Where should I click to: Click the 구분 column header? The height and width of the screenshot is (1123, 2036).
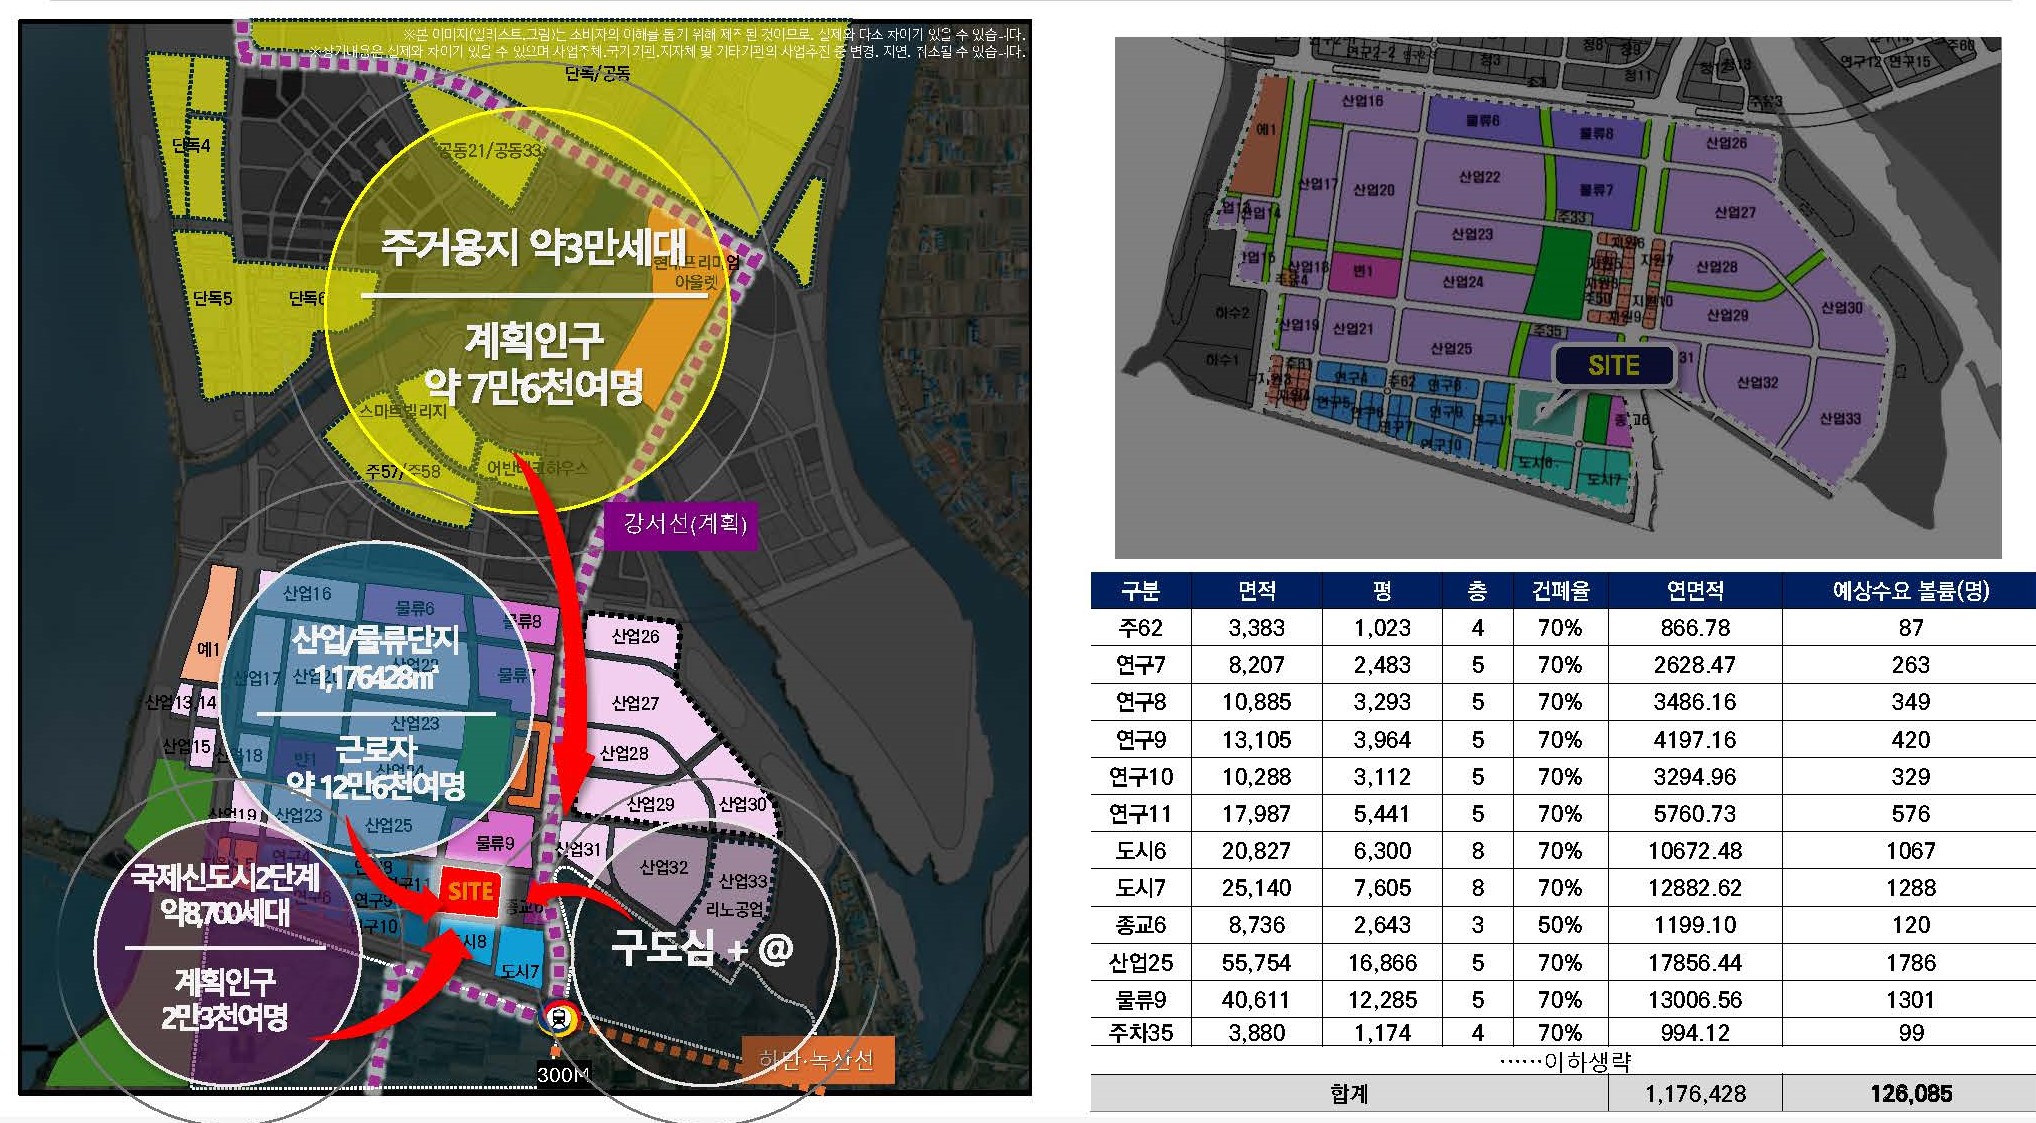1140,591
